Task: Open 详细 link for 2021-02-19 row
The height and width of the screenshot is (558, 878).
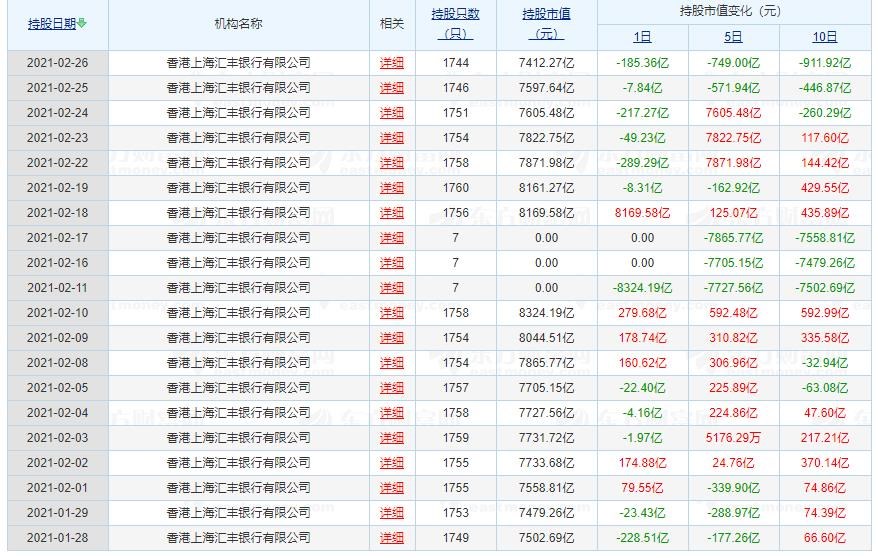Action: [x=391, y=187]
